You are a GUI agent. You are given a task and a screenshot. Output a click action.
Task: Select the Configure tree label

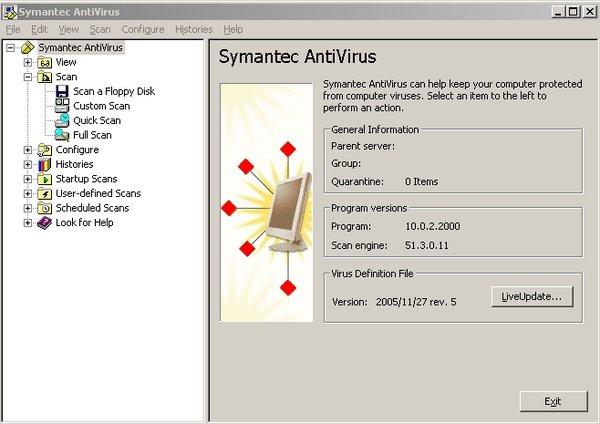(77, 150)
